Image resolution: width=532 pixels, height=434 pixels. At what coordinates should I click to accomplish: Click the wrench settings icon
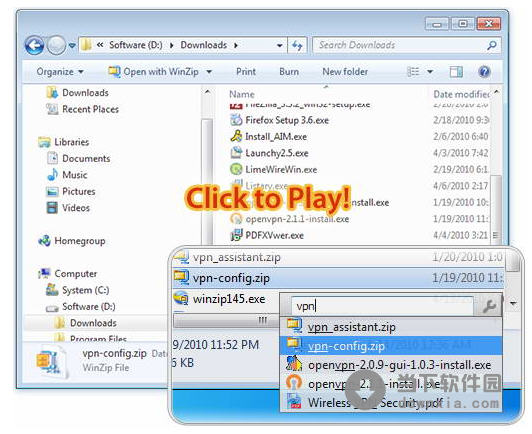point(489,306)
